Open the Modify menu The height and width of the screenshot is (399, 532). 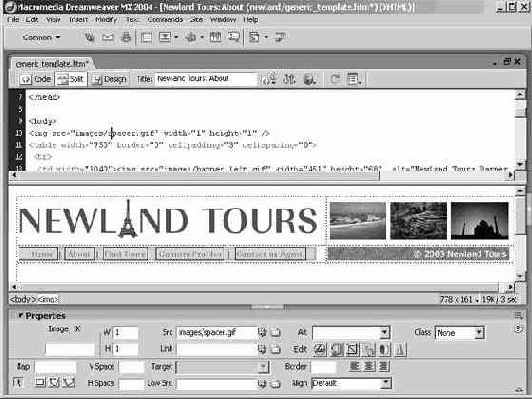pos(106,20)
